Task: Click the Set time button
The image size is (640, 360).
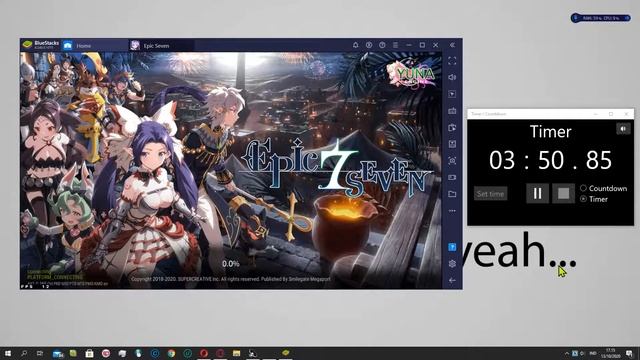Action: tap(491, 194)
